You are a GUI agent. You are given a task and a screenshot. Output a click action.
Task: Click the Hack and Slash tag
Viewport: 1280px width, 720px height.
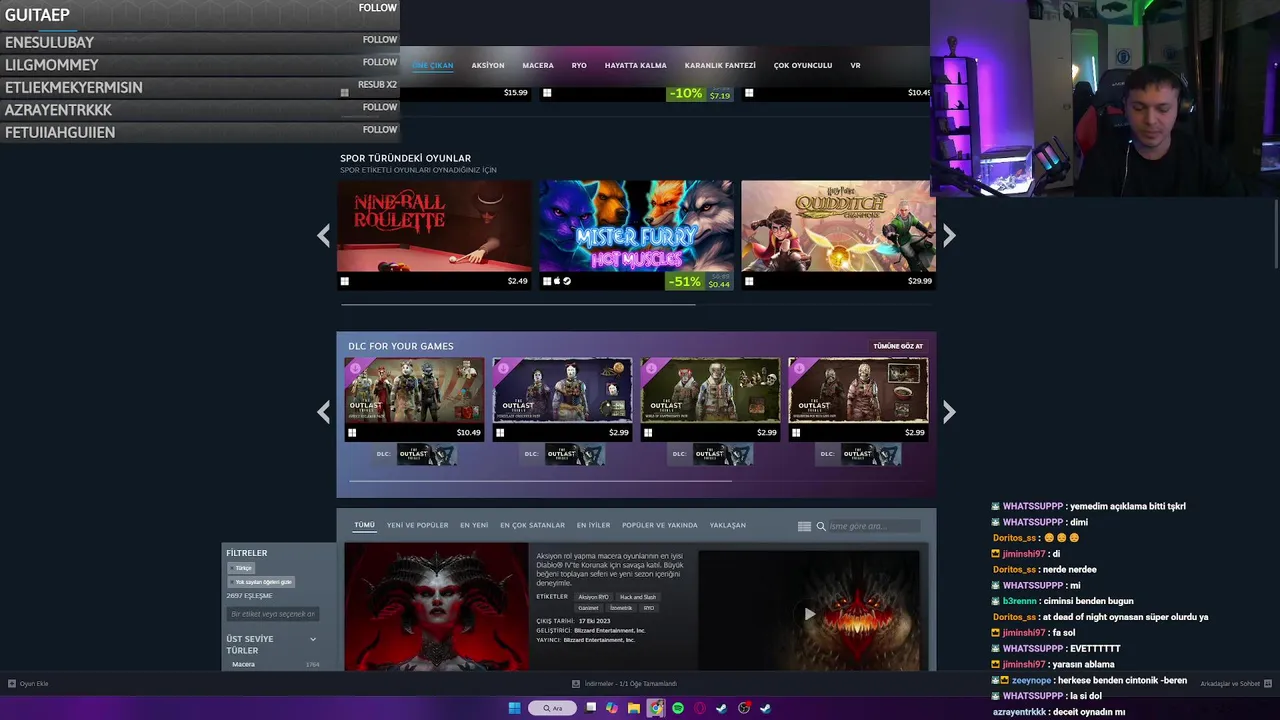pyautogui.click(x=638, y=597)
